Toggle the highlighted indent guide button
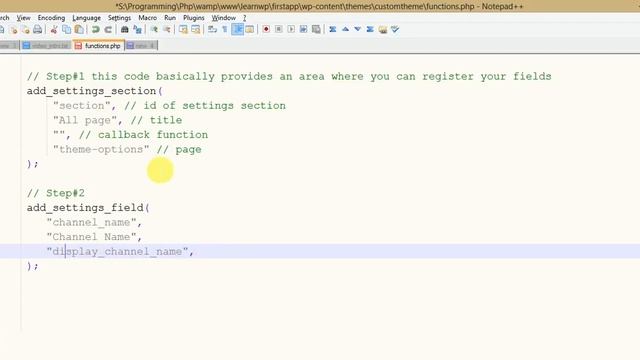Screen dimensions: 640x360 pyautogui.click(x=238, y=29)
